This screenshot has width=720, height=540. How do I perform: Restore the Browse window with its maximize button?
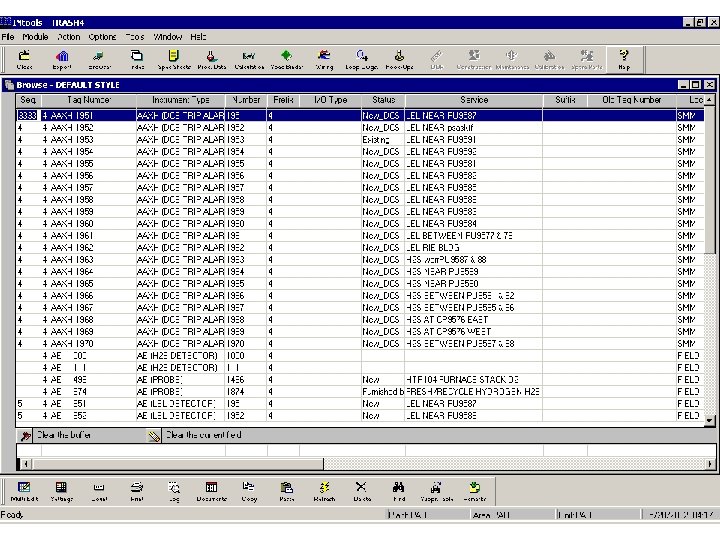(x=696, y=85)
